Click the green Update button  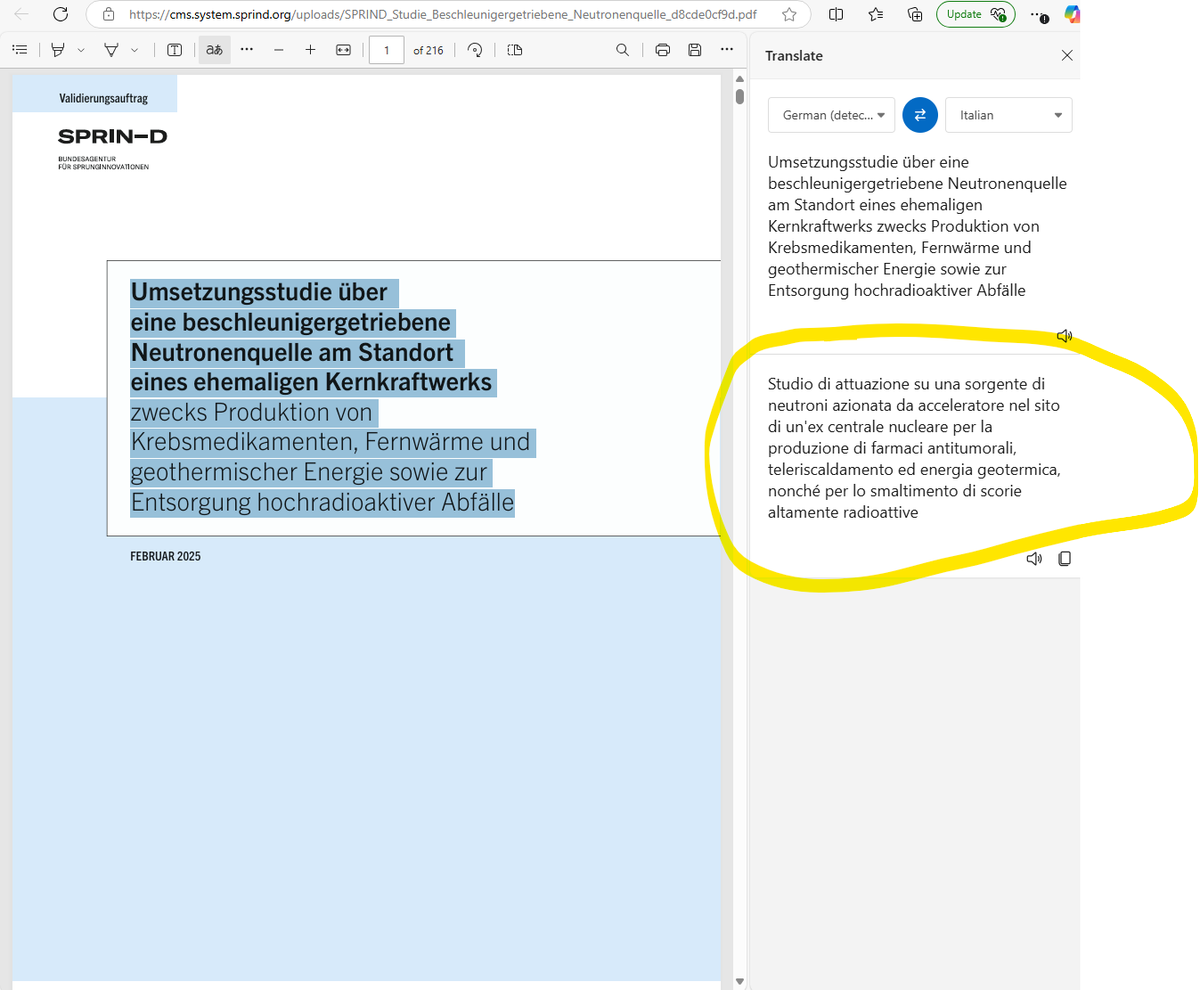pos(975,15)
